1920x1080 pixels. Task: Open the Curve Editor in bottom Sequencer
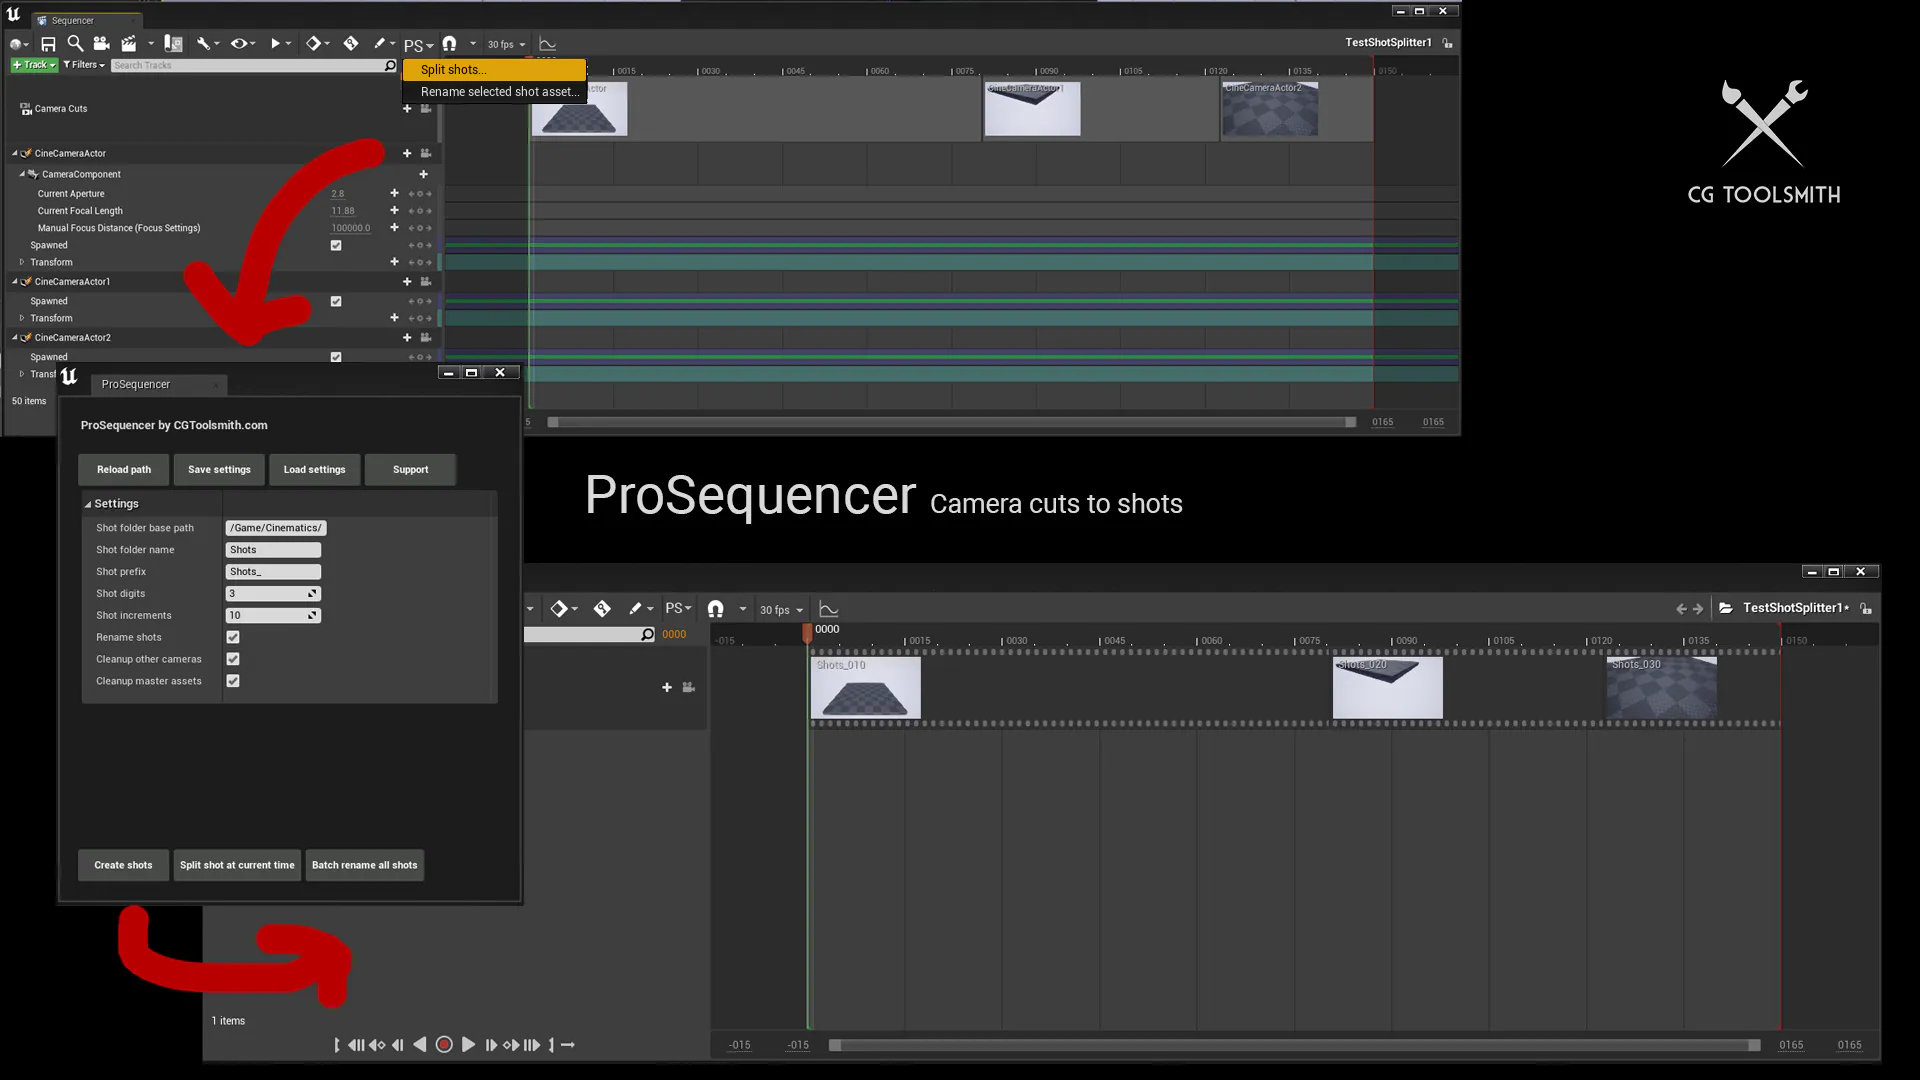[829, 608]
